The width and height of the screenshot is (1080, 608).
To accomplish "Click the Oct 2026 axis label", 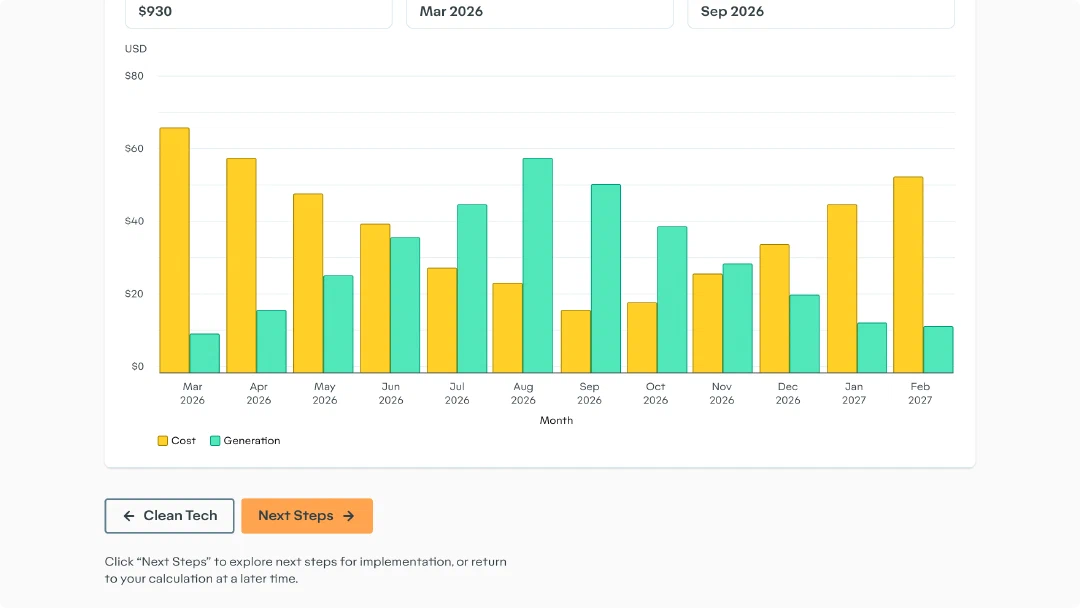I will tap(655, 393).
